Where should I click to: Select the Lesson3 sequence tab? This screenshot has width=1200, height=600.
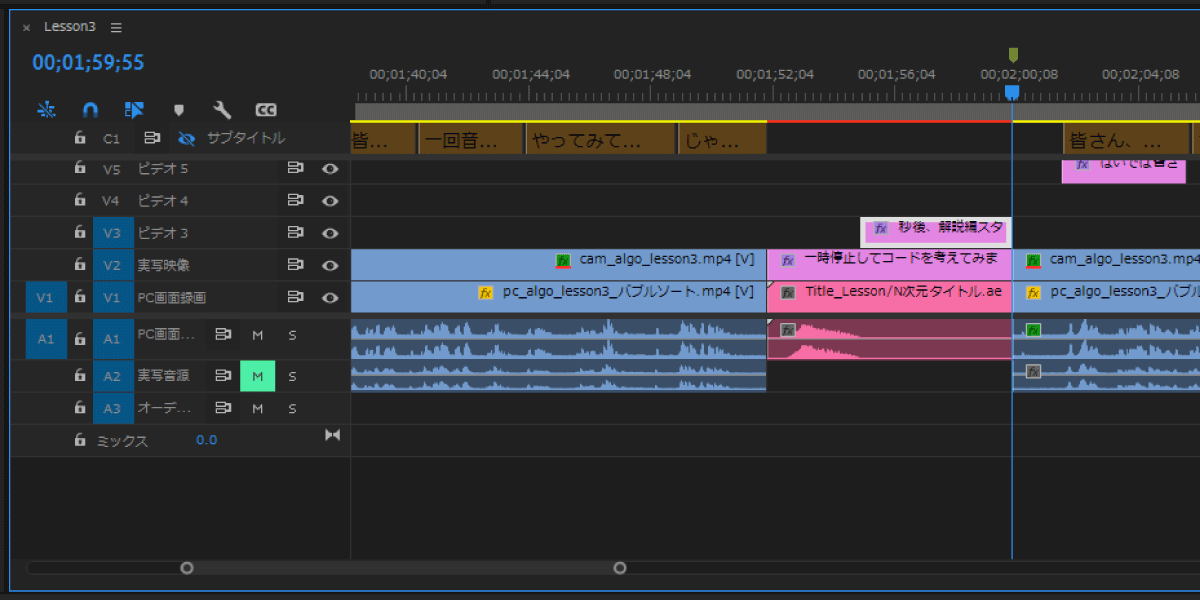click(x=69, y=27)
